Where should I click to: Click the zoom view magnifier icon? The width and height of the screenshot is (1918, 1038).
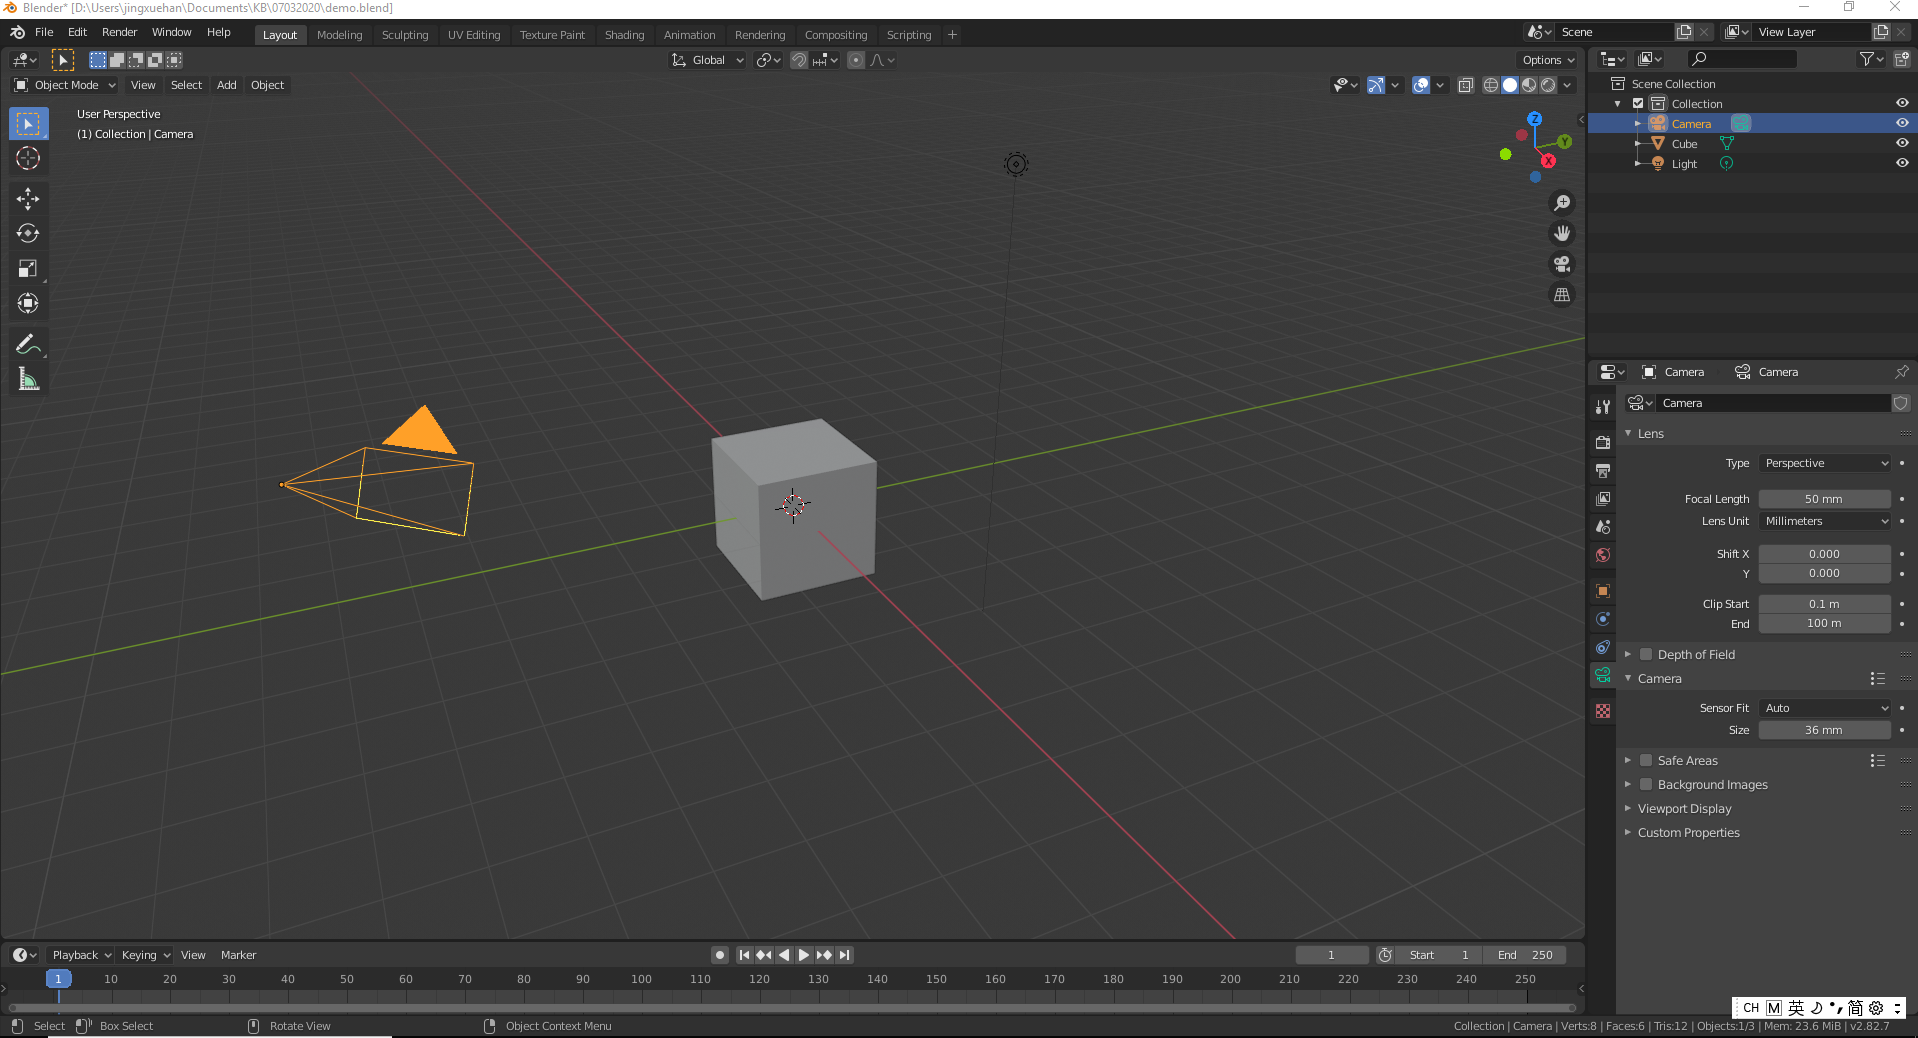(x=1562, y=203)
